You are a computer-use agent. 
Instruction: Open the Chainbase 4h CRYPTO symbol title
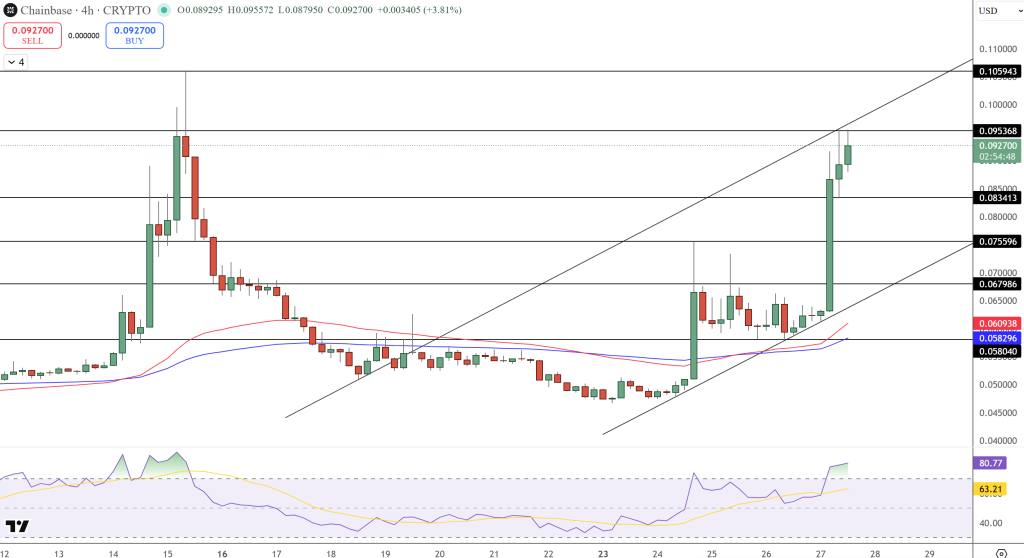[86, 10]
